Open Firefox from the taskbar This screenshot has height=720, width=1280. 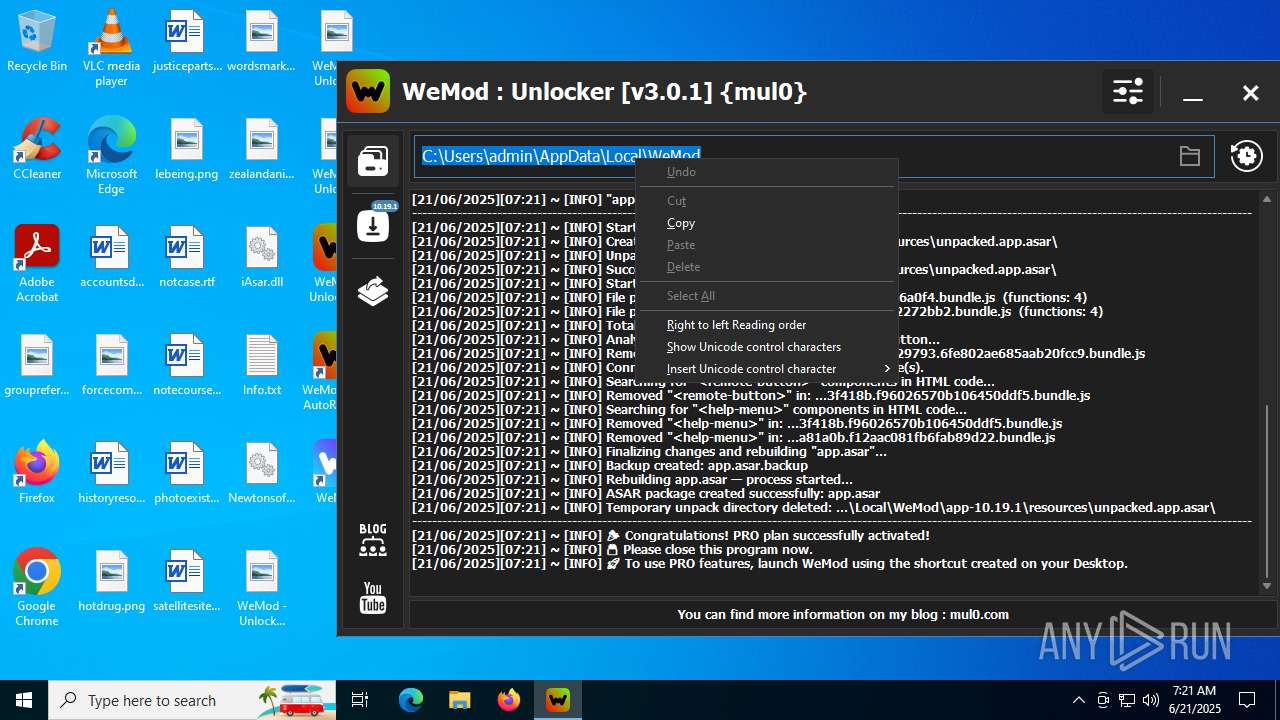point(509,700)
